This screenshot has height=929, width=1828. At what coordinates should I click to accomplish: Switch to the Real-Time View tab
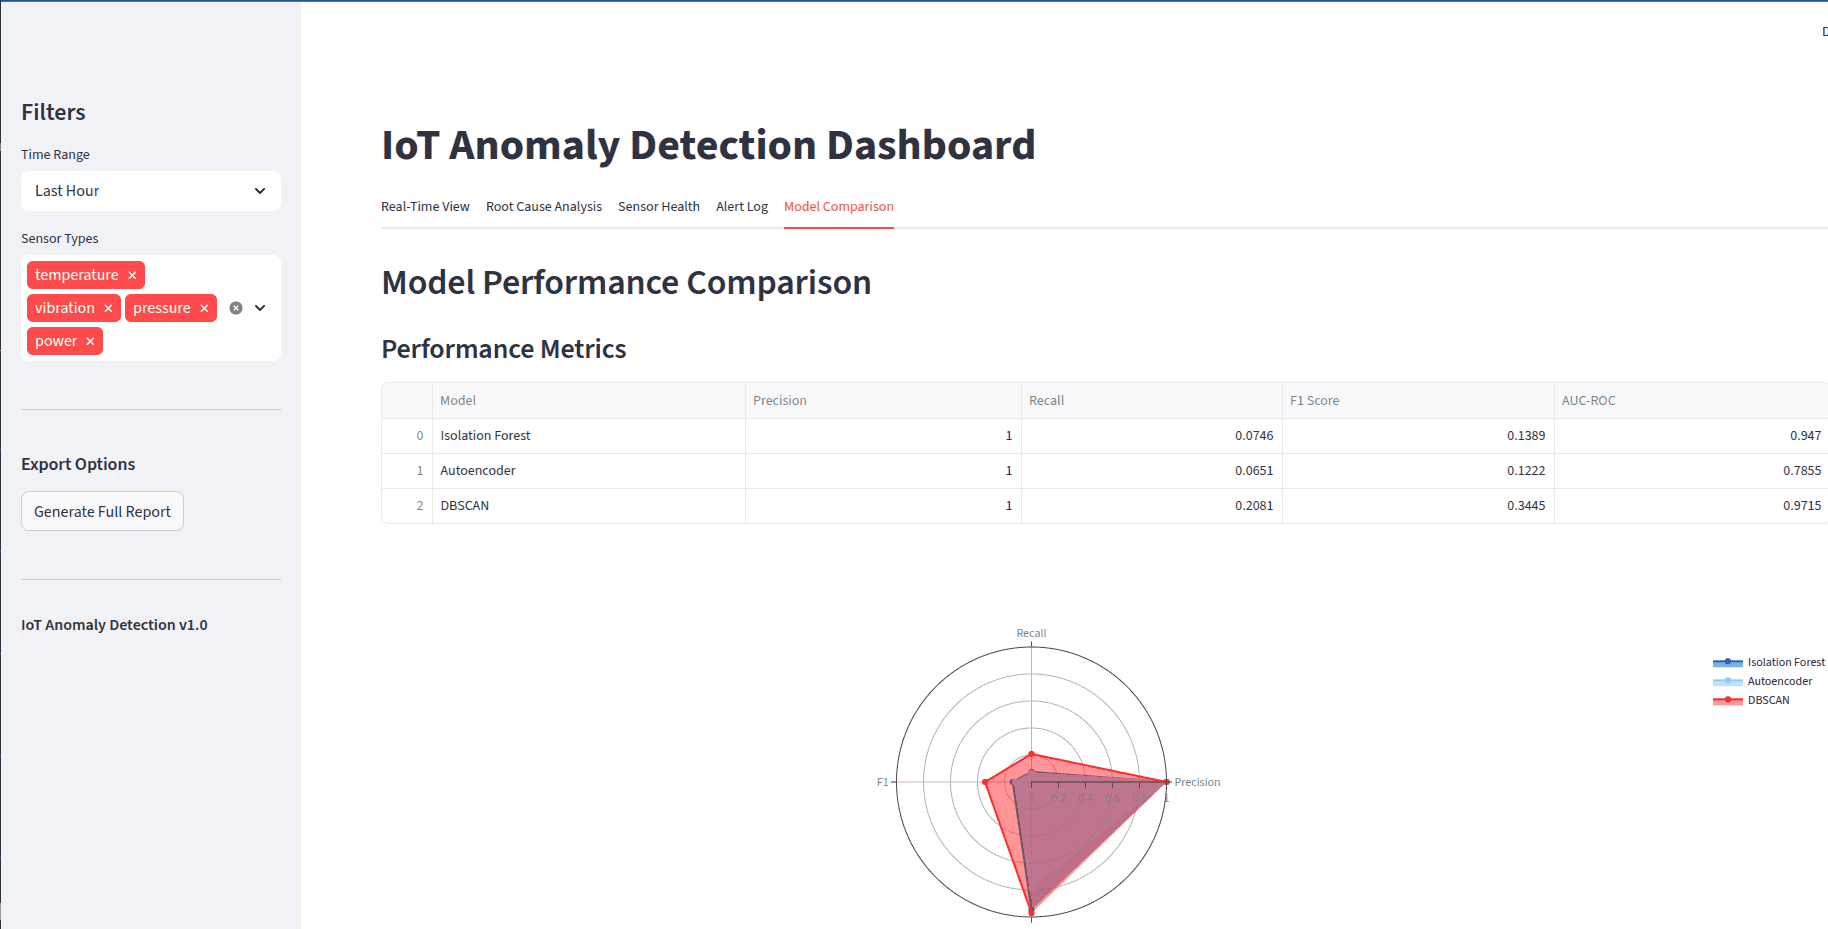(x=425, y=206)
